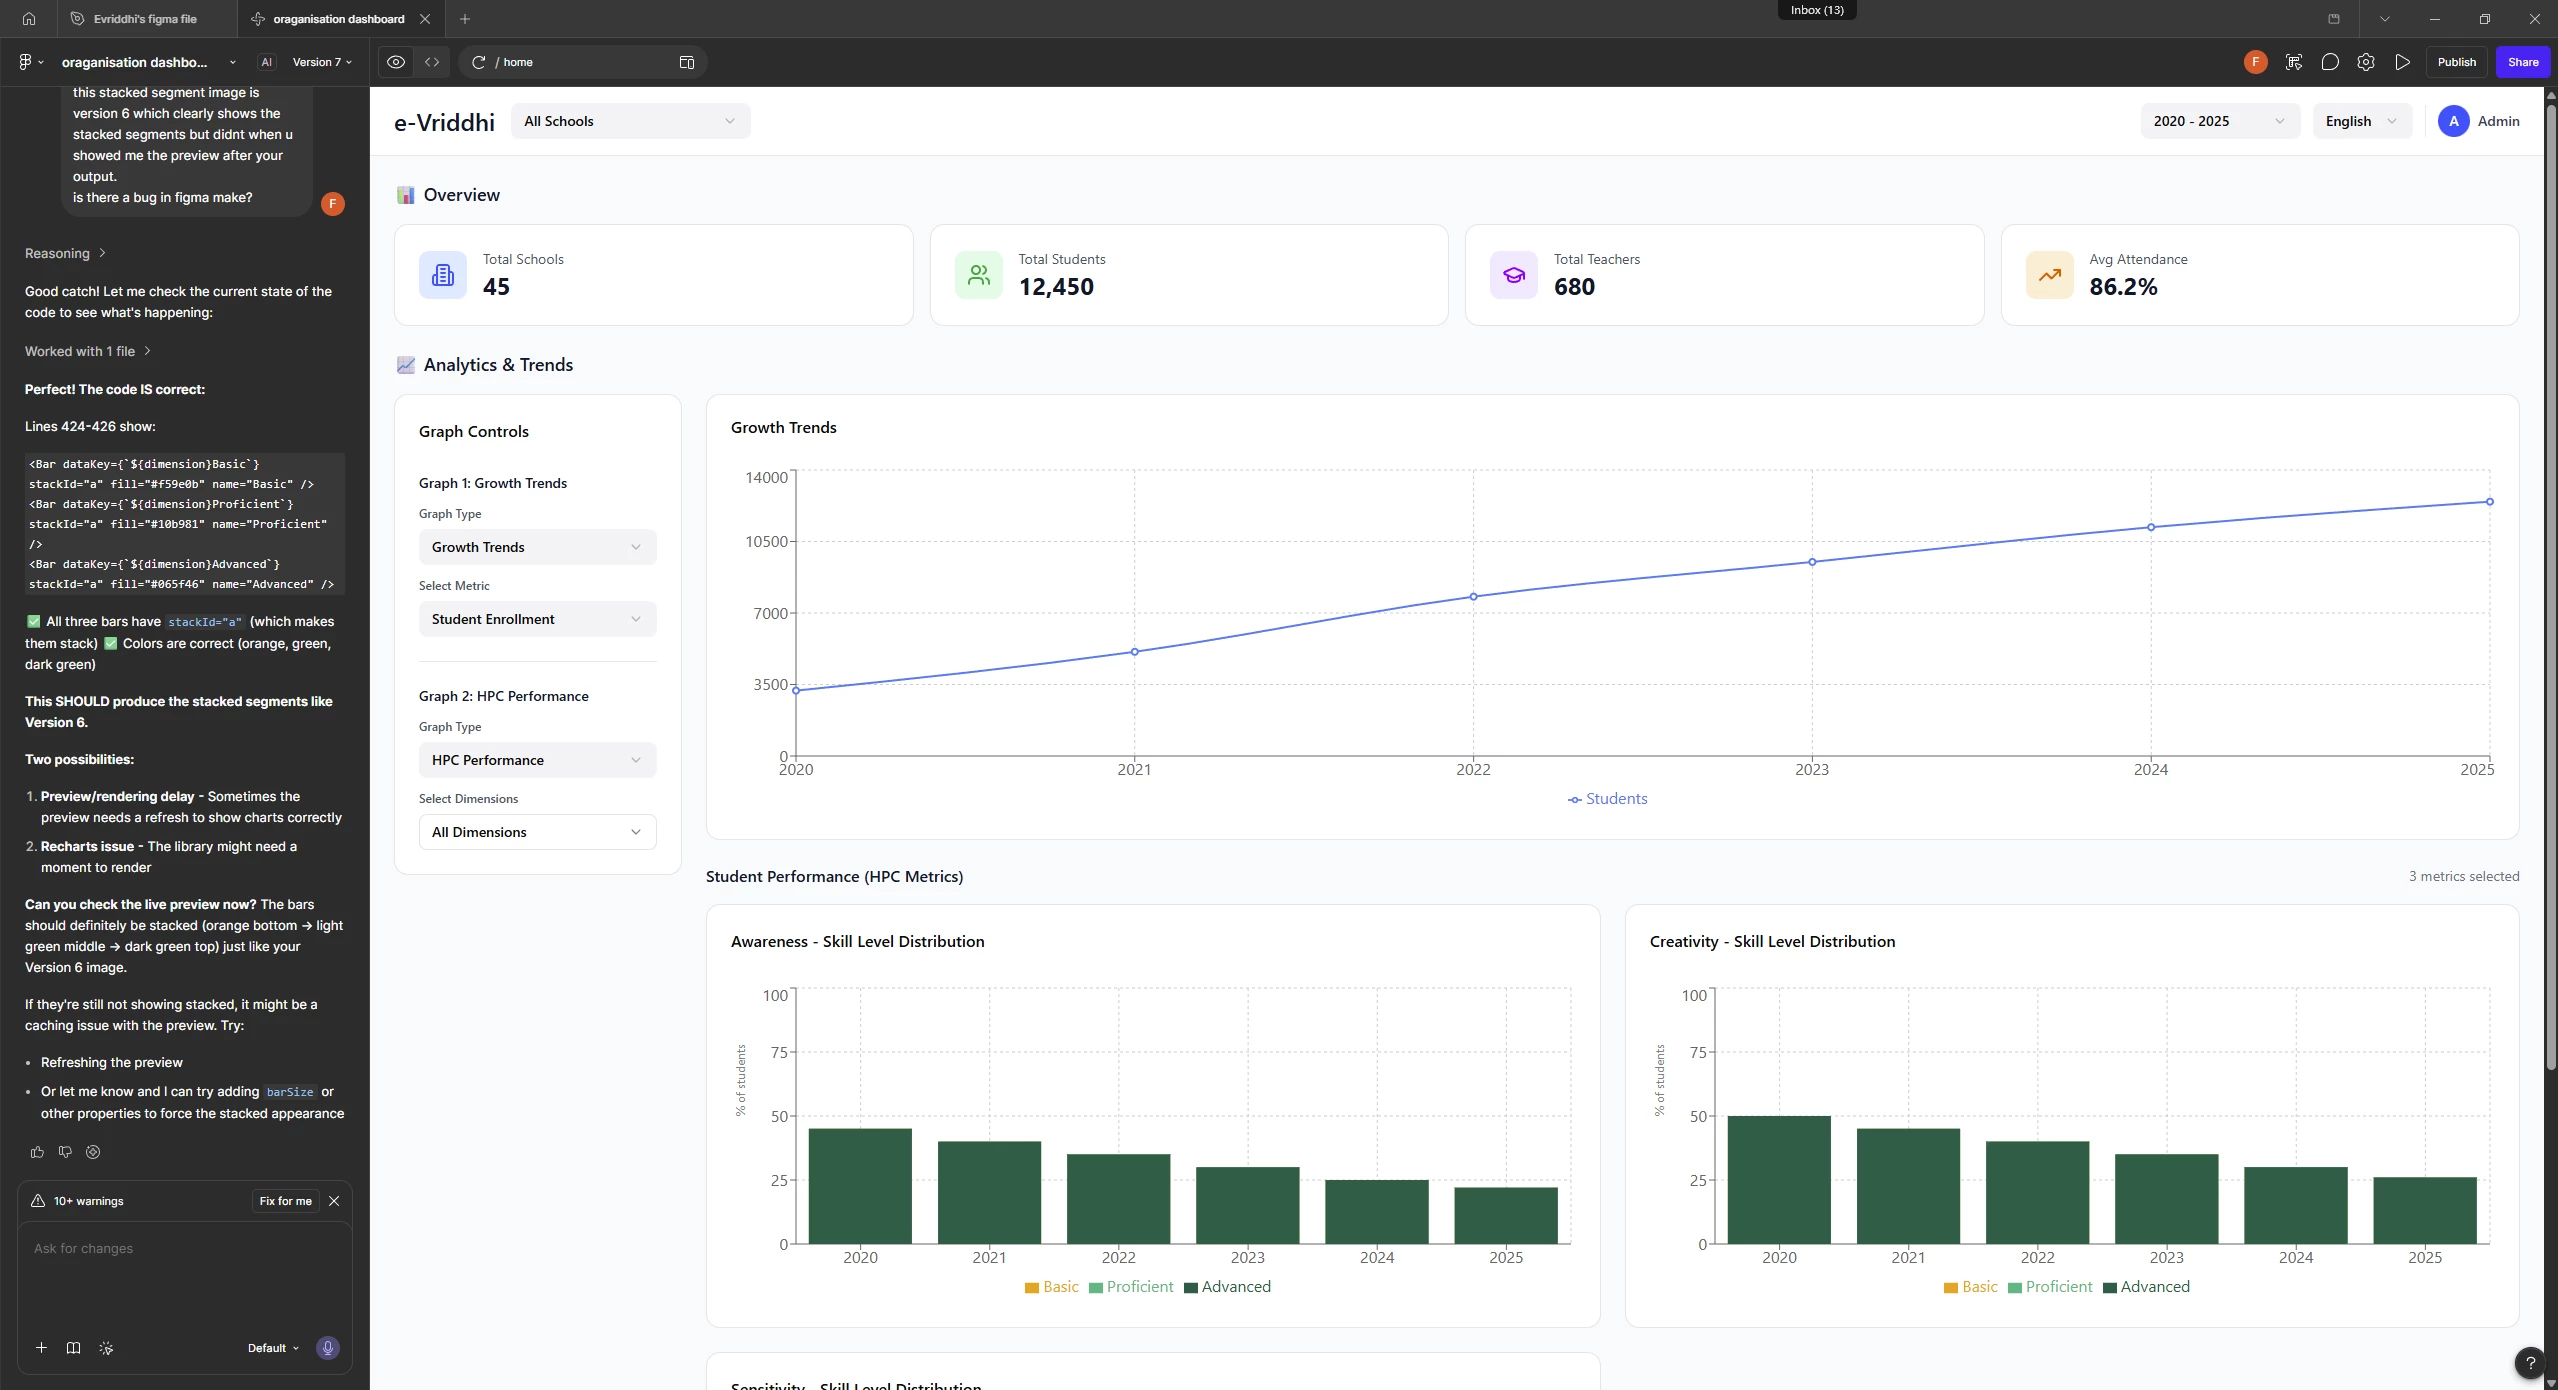Click the thumbs down feedback icon

[x=66, y=1152]
